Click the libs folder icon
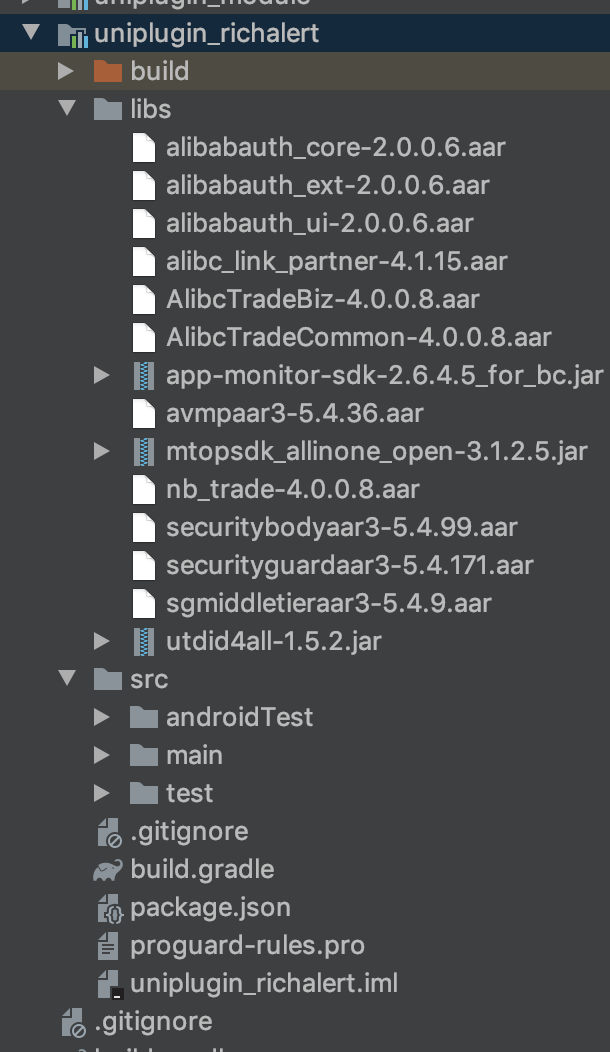Image resolution: width=610 pixels, height=1052 pixels. point(107,109)
